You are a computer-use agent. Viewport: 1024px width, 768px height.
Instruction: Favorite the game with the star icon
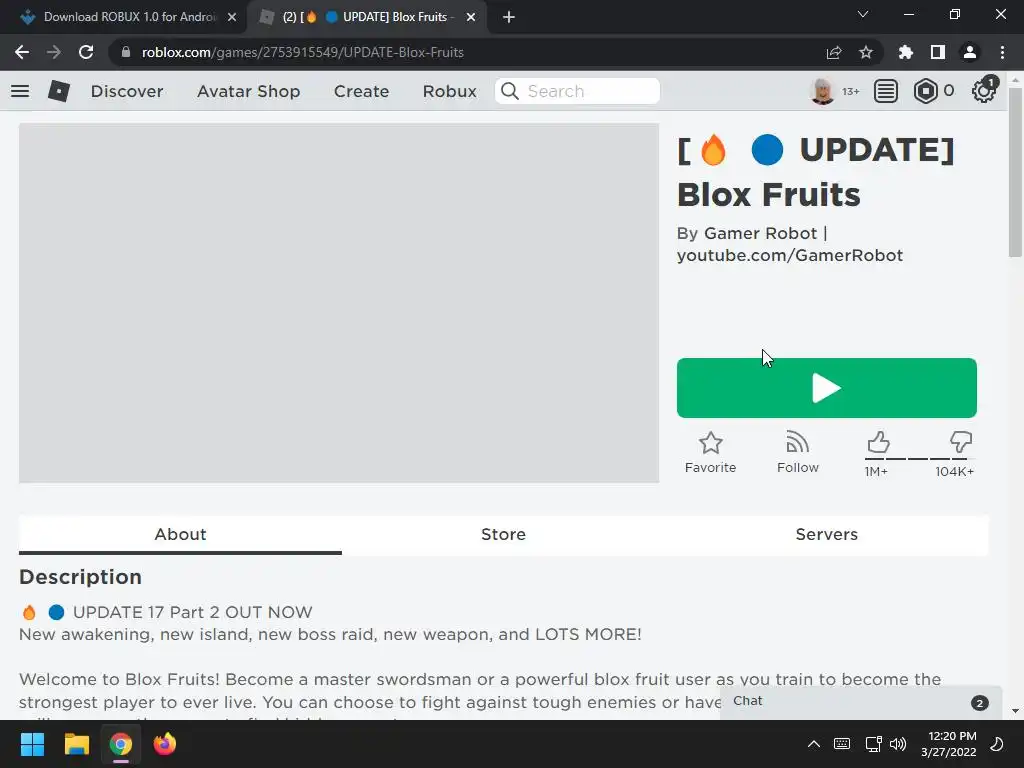(711, 443)
